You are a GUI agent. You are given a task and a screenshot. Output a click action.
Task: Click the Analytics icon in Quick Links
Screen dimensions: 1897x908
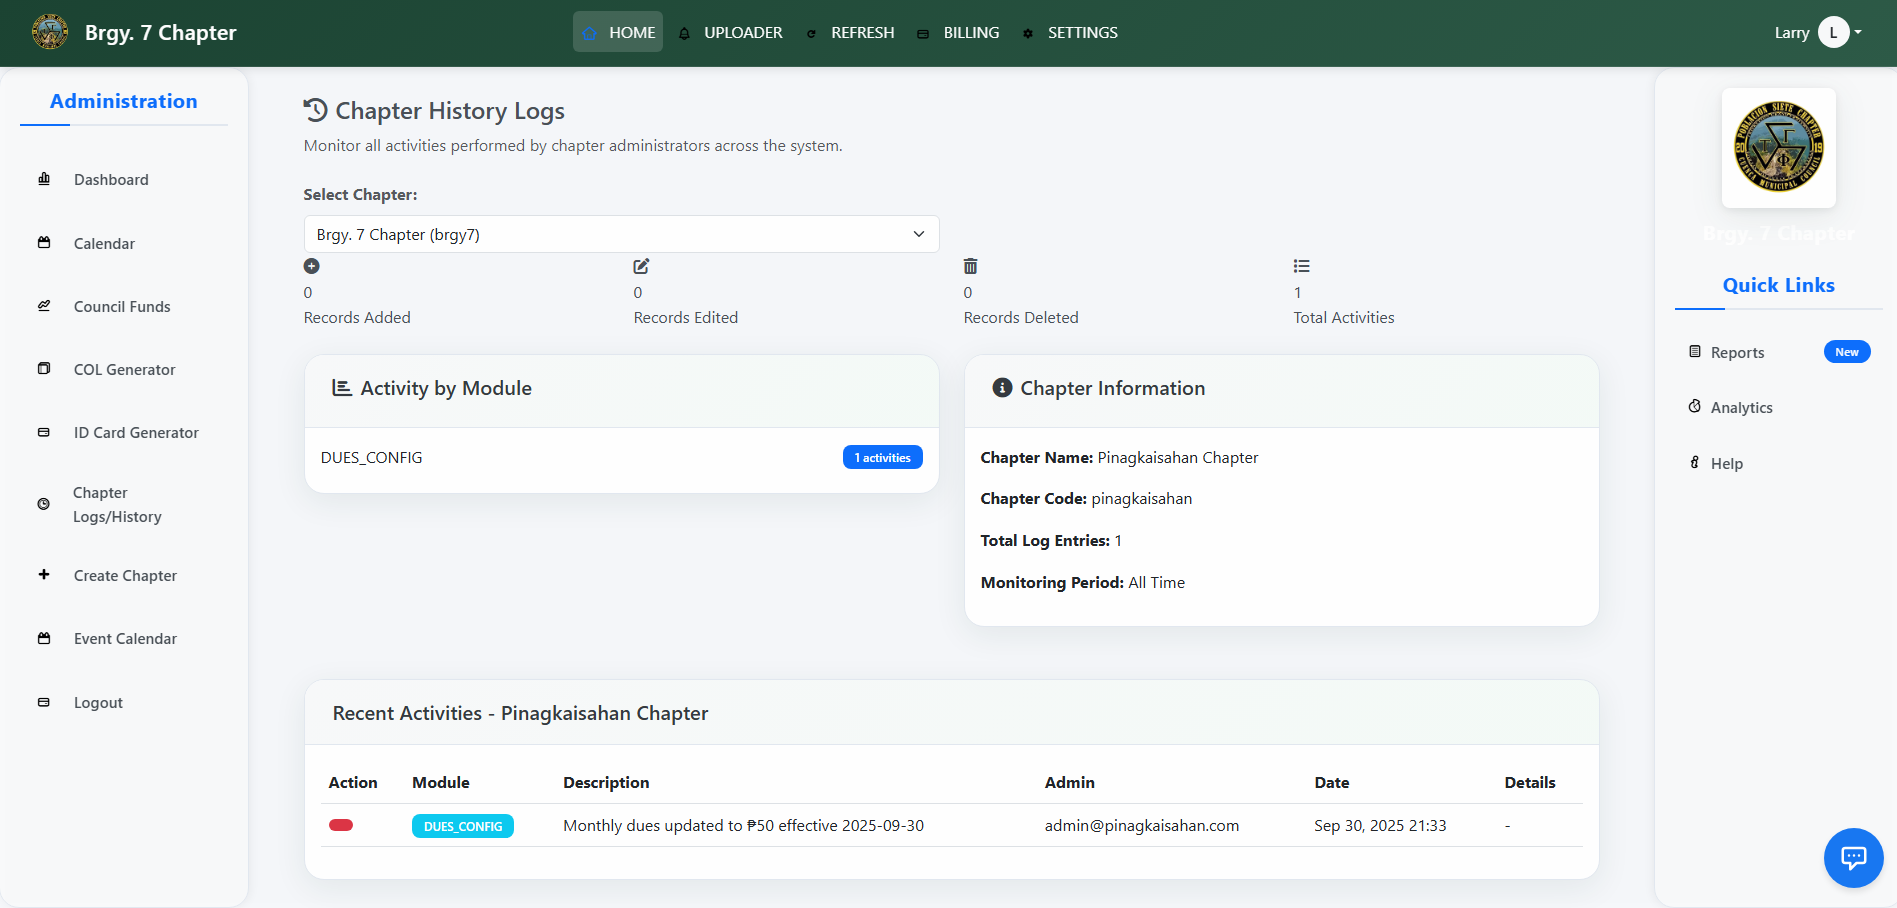pyautogui.click(x=1695, y=407)
